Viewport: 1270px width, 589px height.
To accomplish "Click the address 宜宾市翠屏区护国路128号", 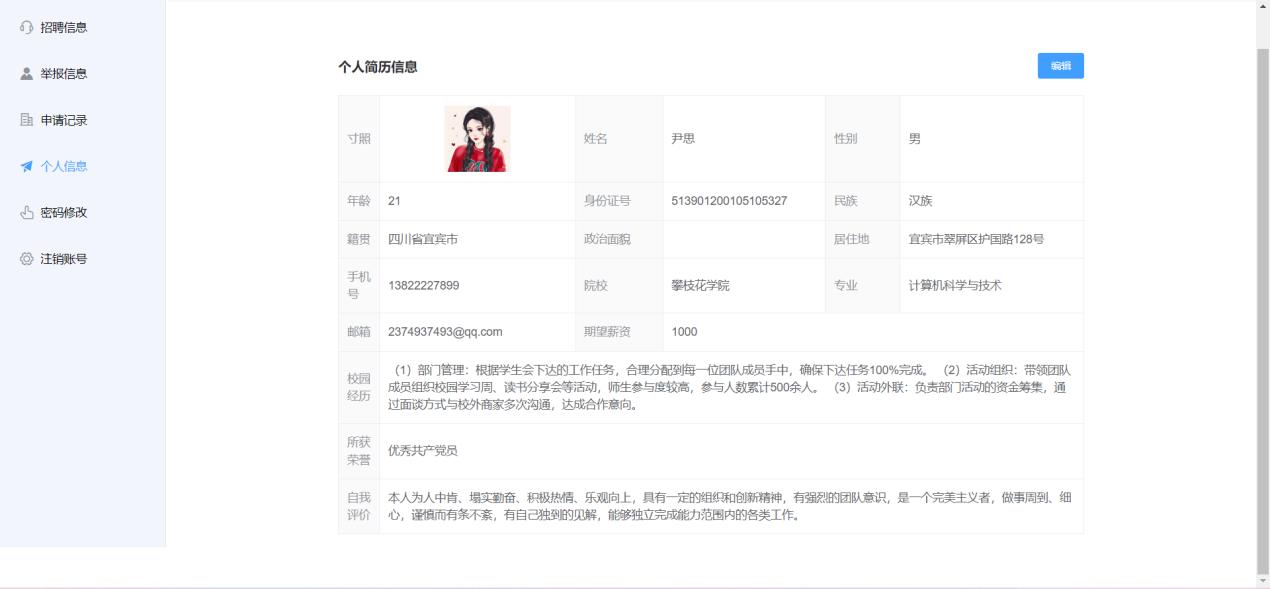I will point(976,239).
